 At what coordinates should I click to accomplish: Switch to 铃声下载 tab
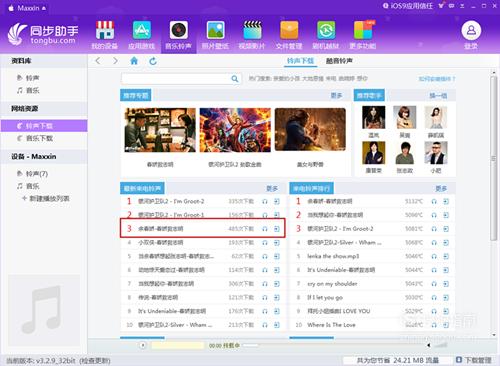click(300, 61)
